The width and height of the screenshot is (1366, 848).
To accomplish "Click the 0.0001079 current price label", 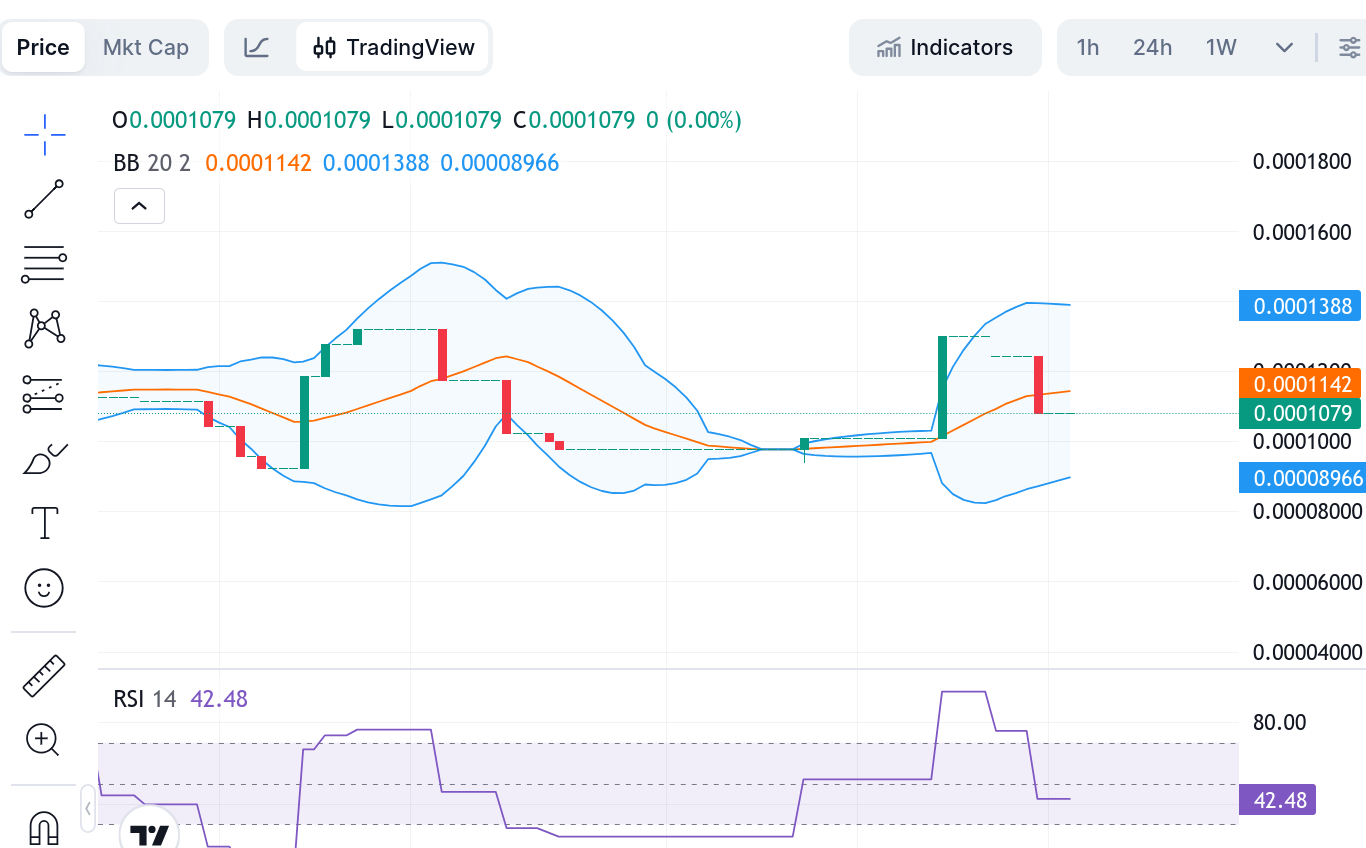I will click(1301, 413).
